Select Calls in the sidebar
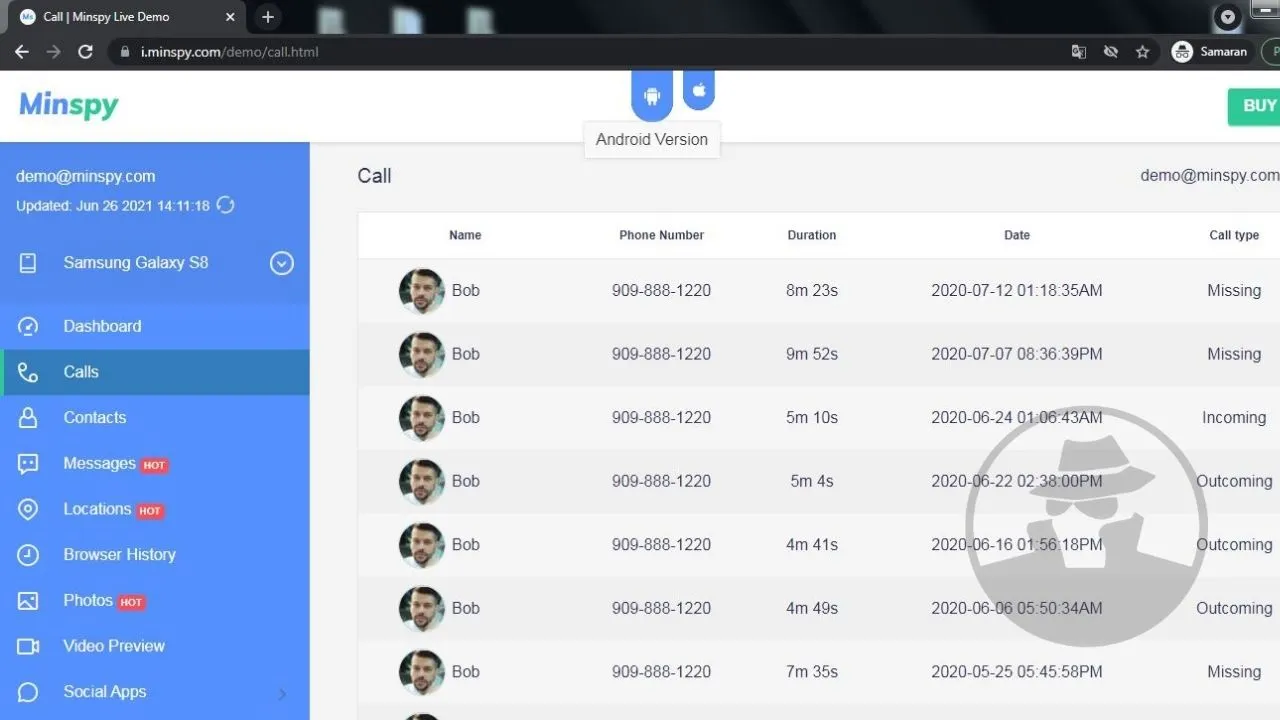1280x720 pixels. pos(155,372)
